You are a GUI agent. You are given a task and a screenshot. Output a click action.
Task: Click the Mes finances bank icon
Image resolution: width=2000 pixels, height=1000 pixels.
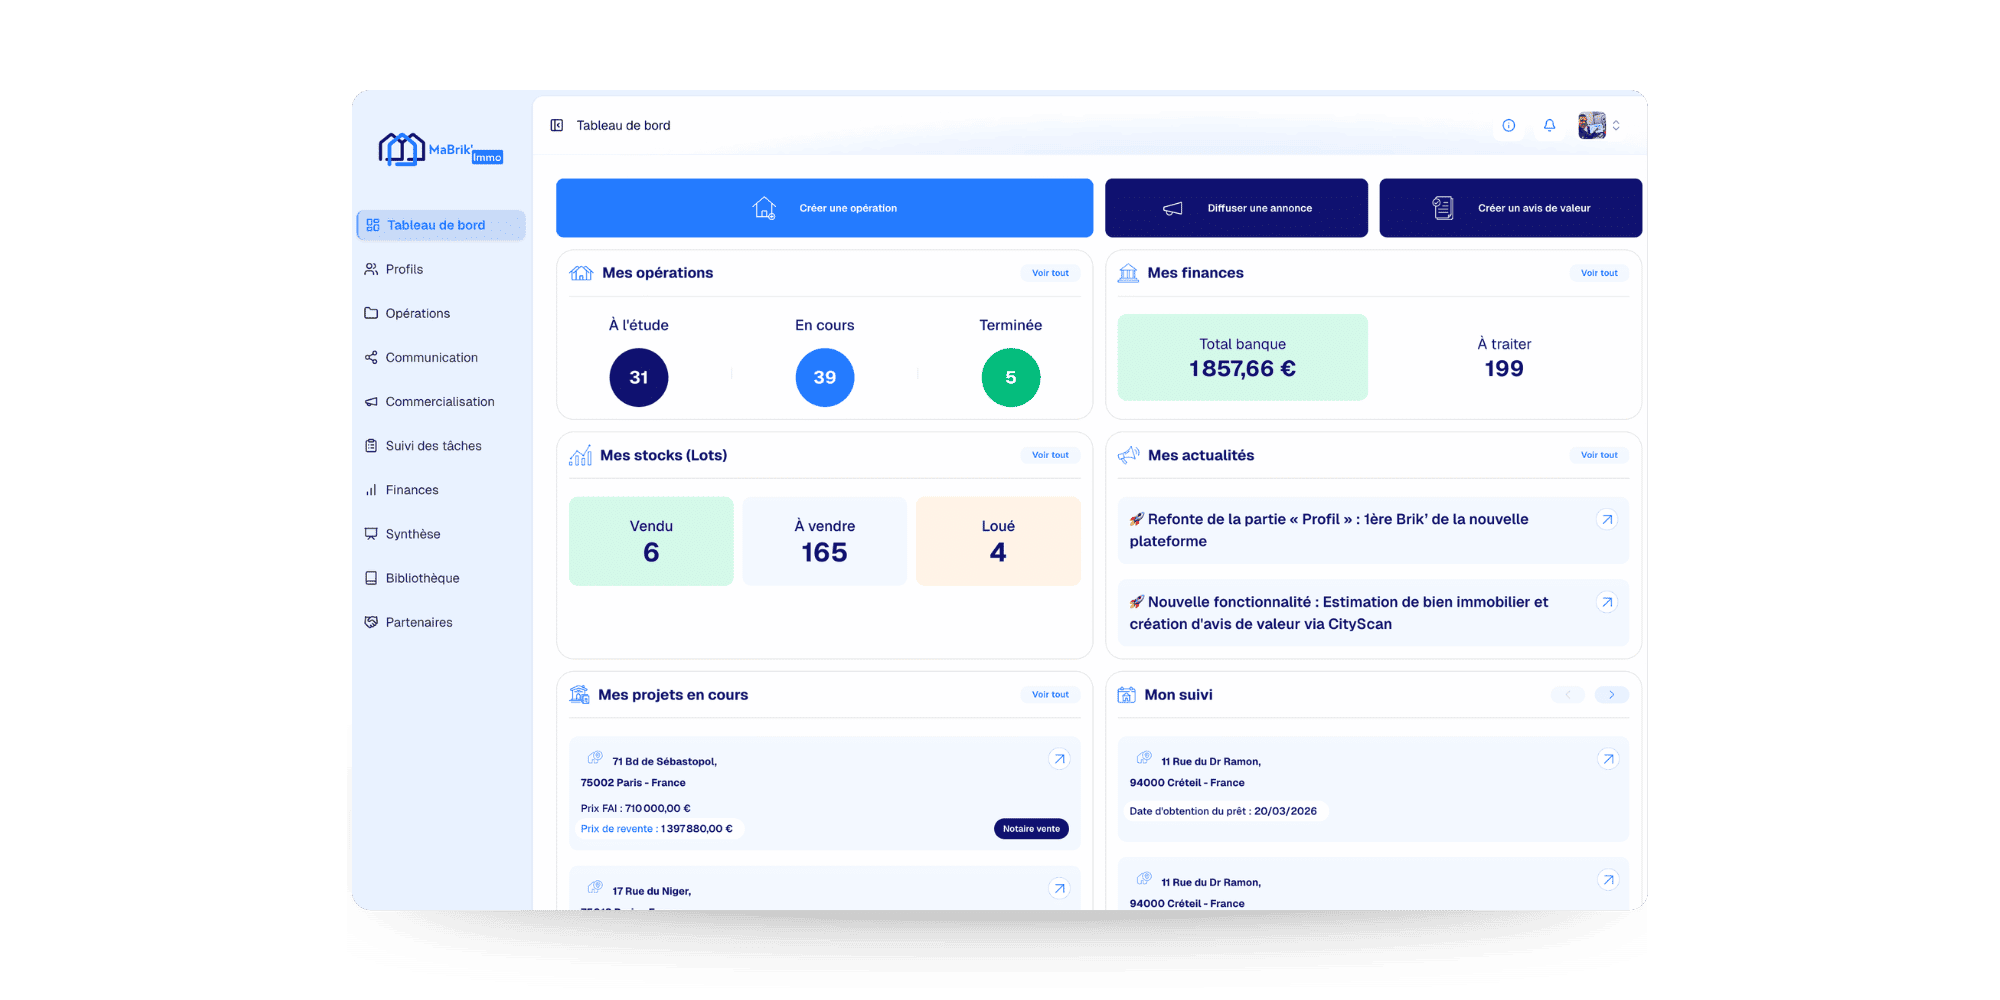[x=1128, y=273]
